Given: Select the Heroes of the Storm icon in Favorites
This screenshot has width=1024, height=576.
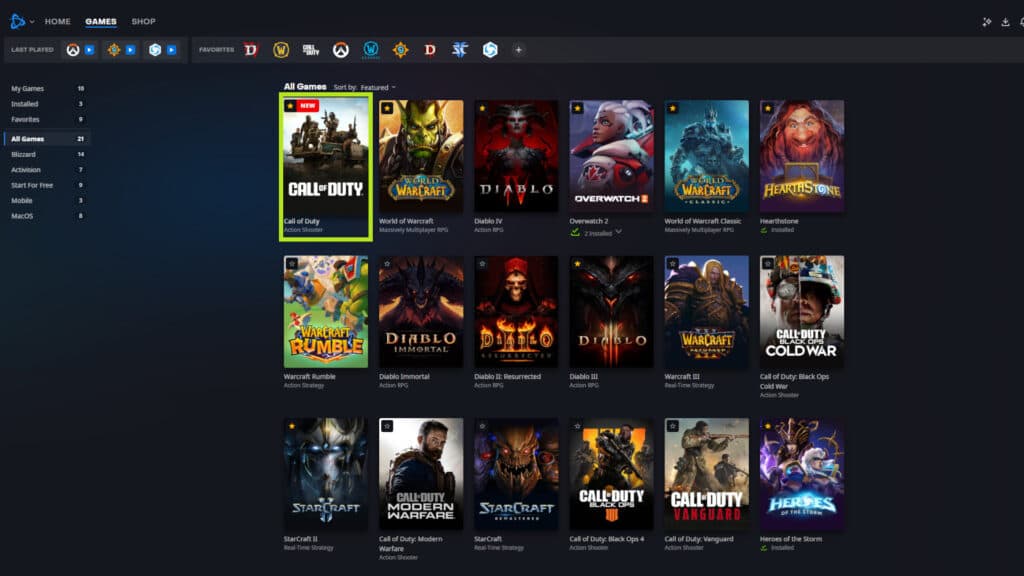Looking at the screenshot, I should 489,48.
